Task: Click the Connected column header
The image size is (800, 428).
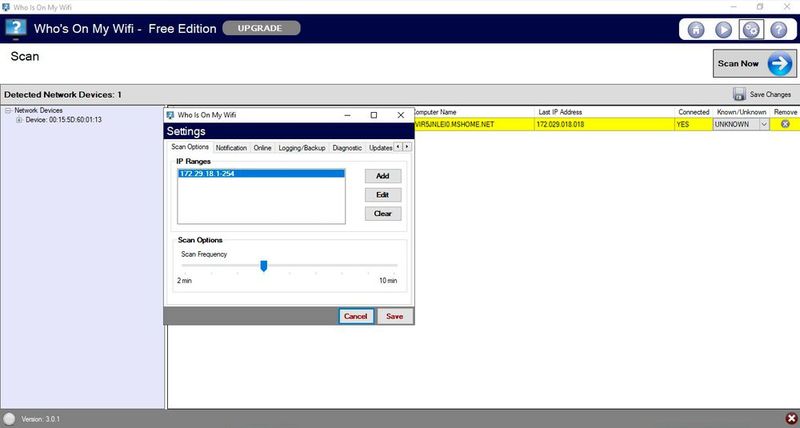Action: [693, 112]
